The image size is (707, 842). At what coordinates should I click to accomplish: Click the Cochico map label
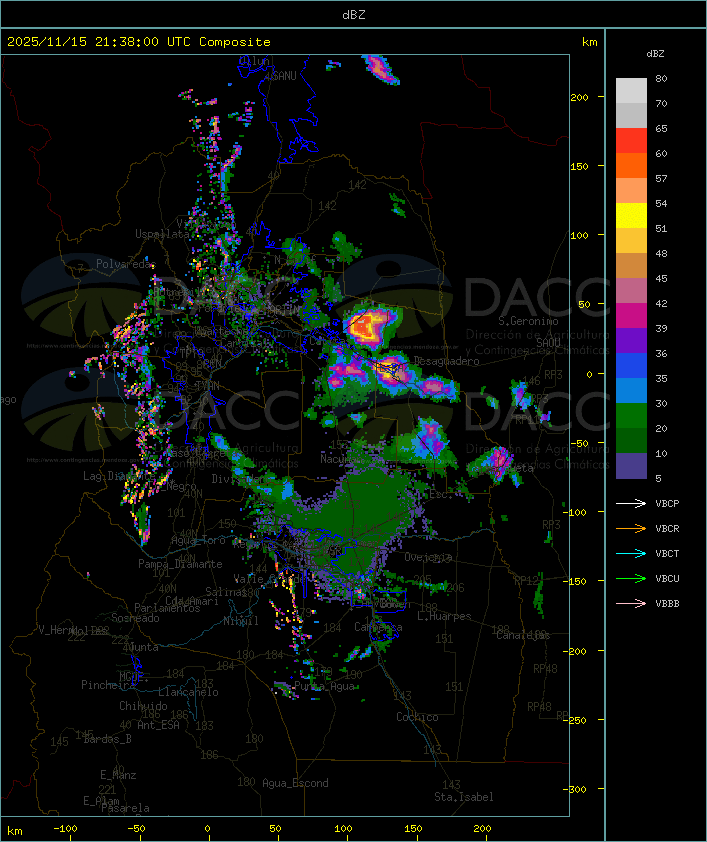click(417, 717)
